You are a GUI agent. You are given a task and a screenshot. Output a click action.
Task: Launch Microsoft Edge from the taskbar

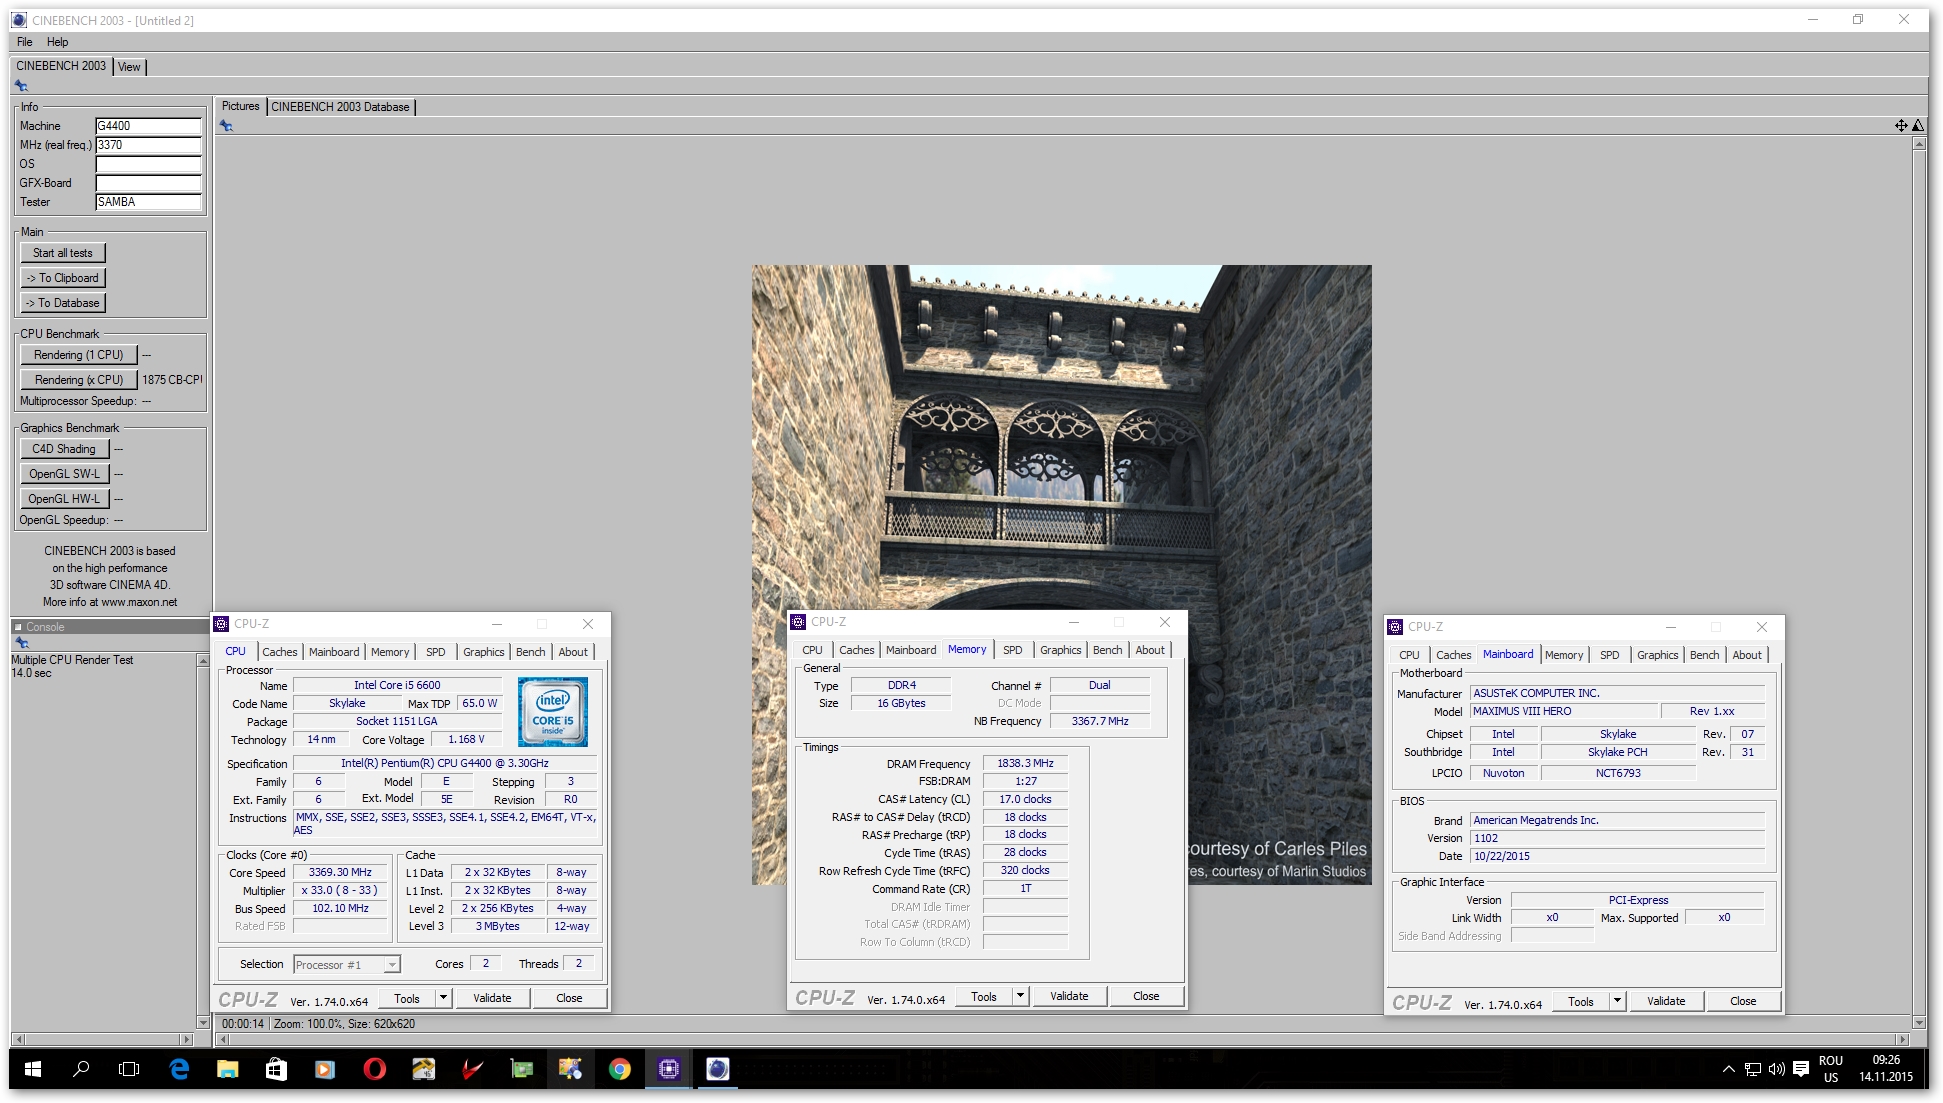coord(179,1069)
